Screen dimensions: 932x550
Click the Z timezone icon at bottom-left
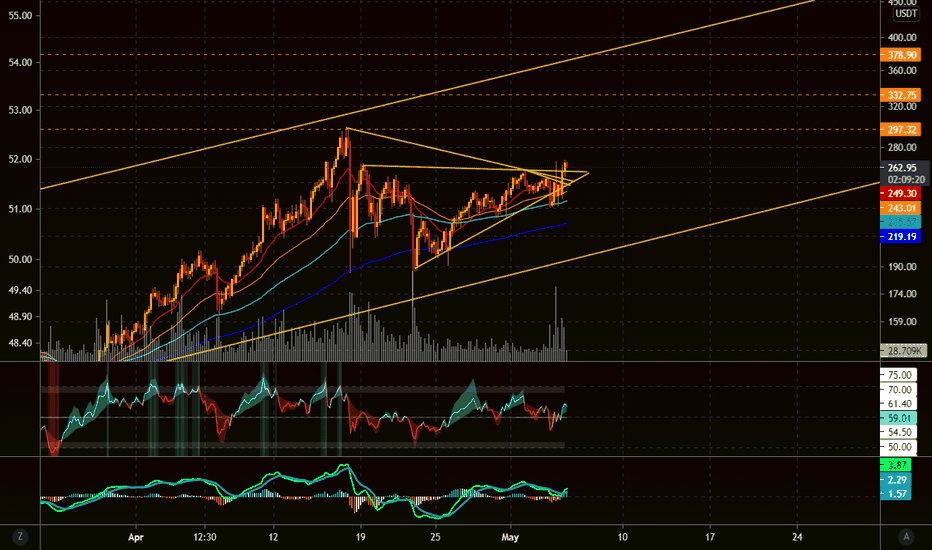(x=20, y=536)
